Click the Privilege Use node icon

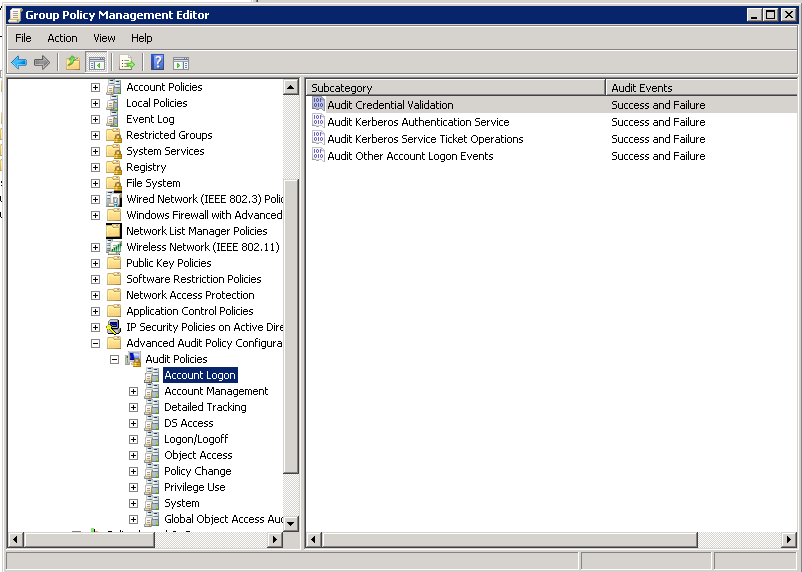tap(151, 487)
